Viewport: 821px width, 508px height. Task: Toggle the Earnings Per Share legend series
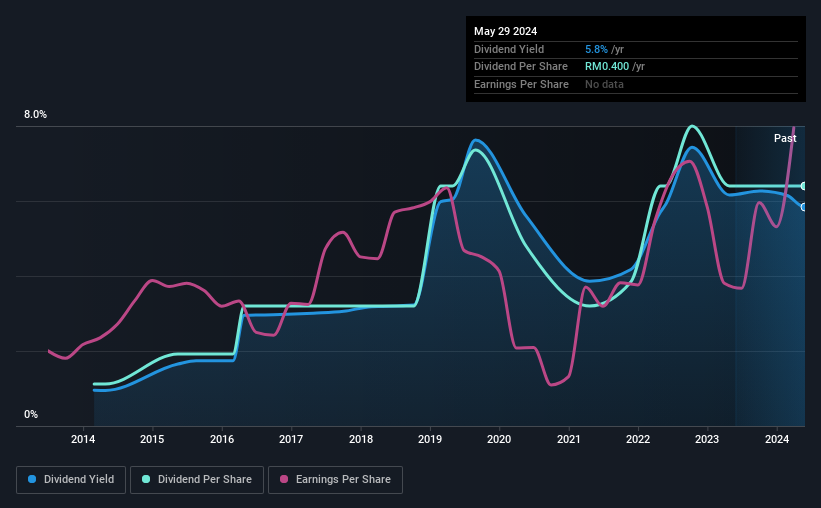(335, 479)
